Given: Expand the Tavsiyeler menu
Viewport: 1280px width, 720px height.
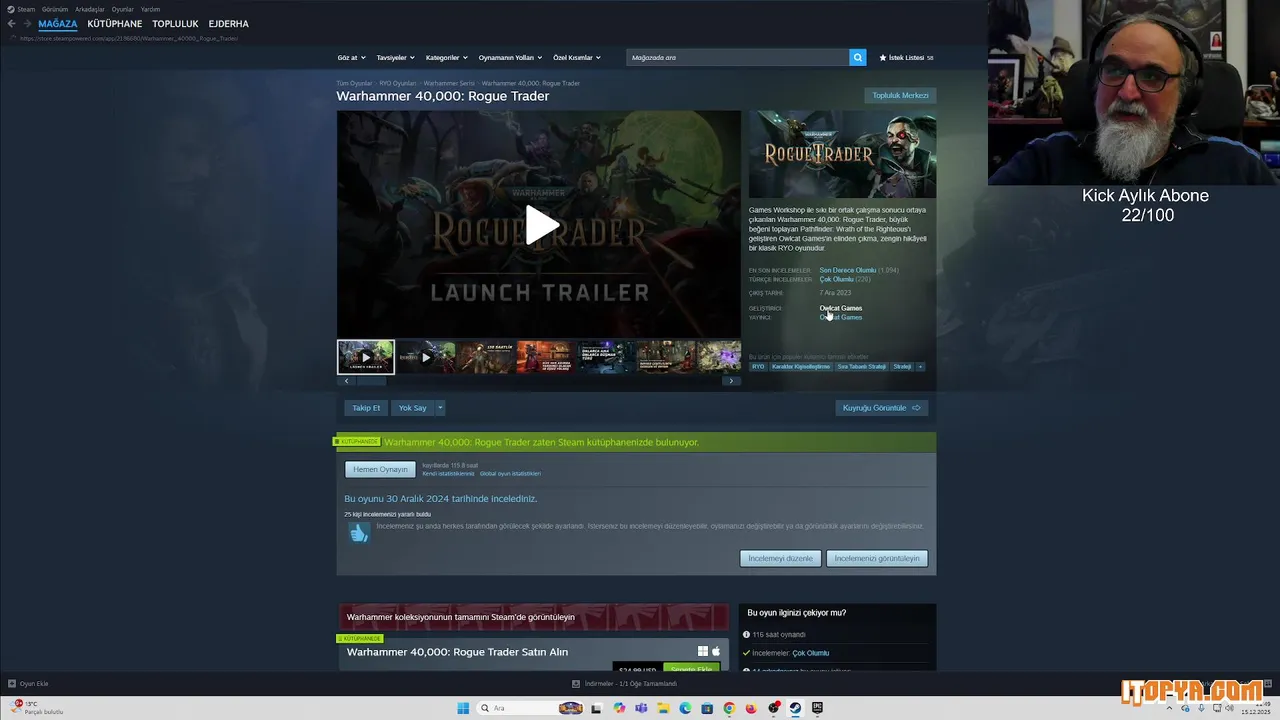Looking at the screenshot, I should 395,58.
